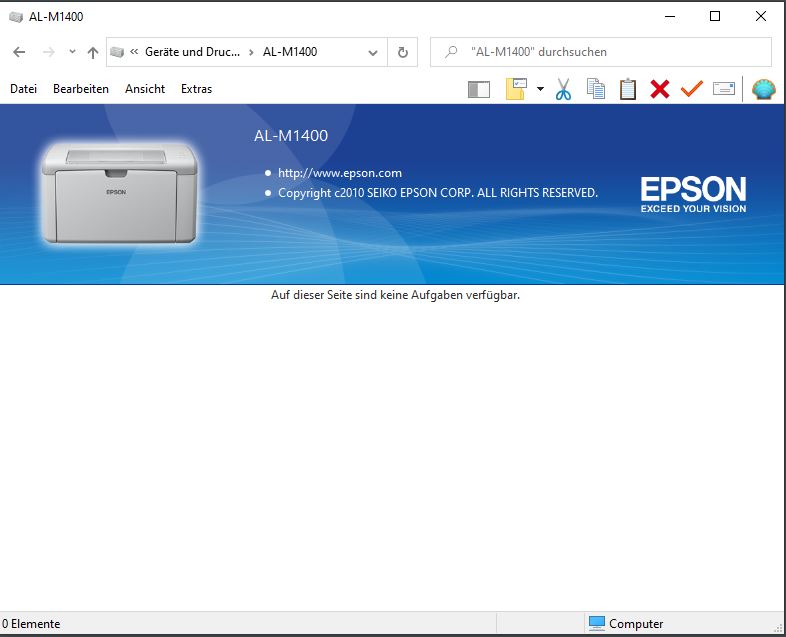Click the Copy documents icon
The height and width of the screenshot is (637, 786).
point(596,89)
